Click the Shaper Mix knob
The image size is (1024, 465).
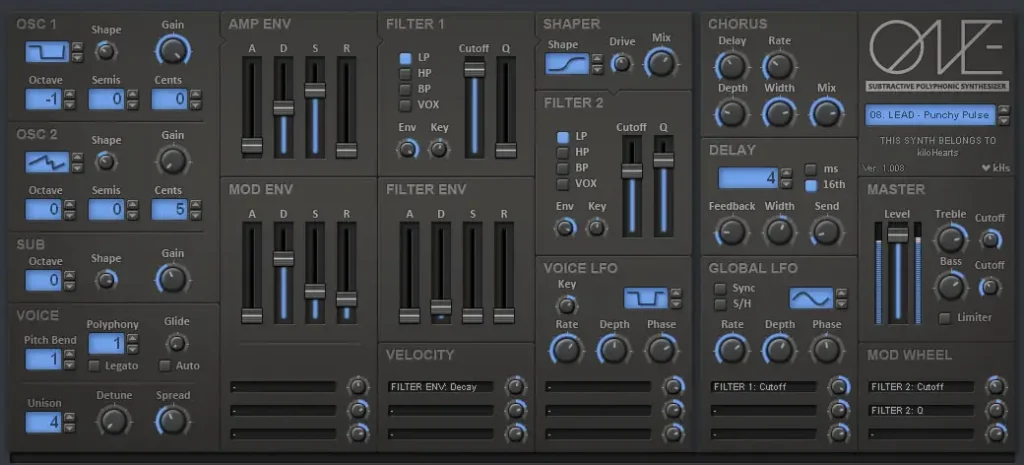click(x=661, y=63)
